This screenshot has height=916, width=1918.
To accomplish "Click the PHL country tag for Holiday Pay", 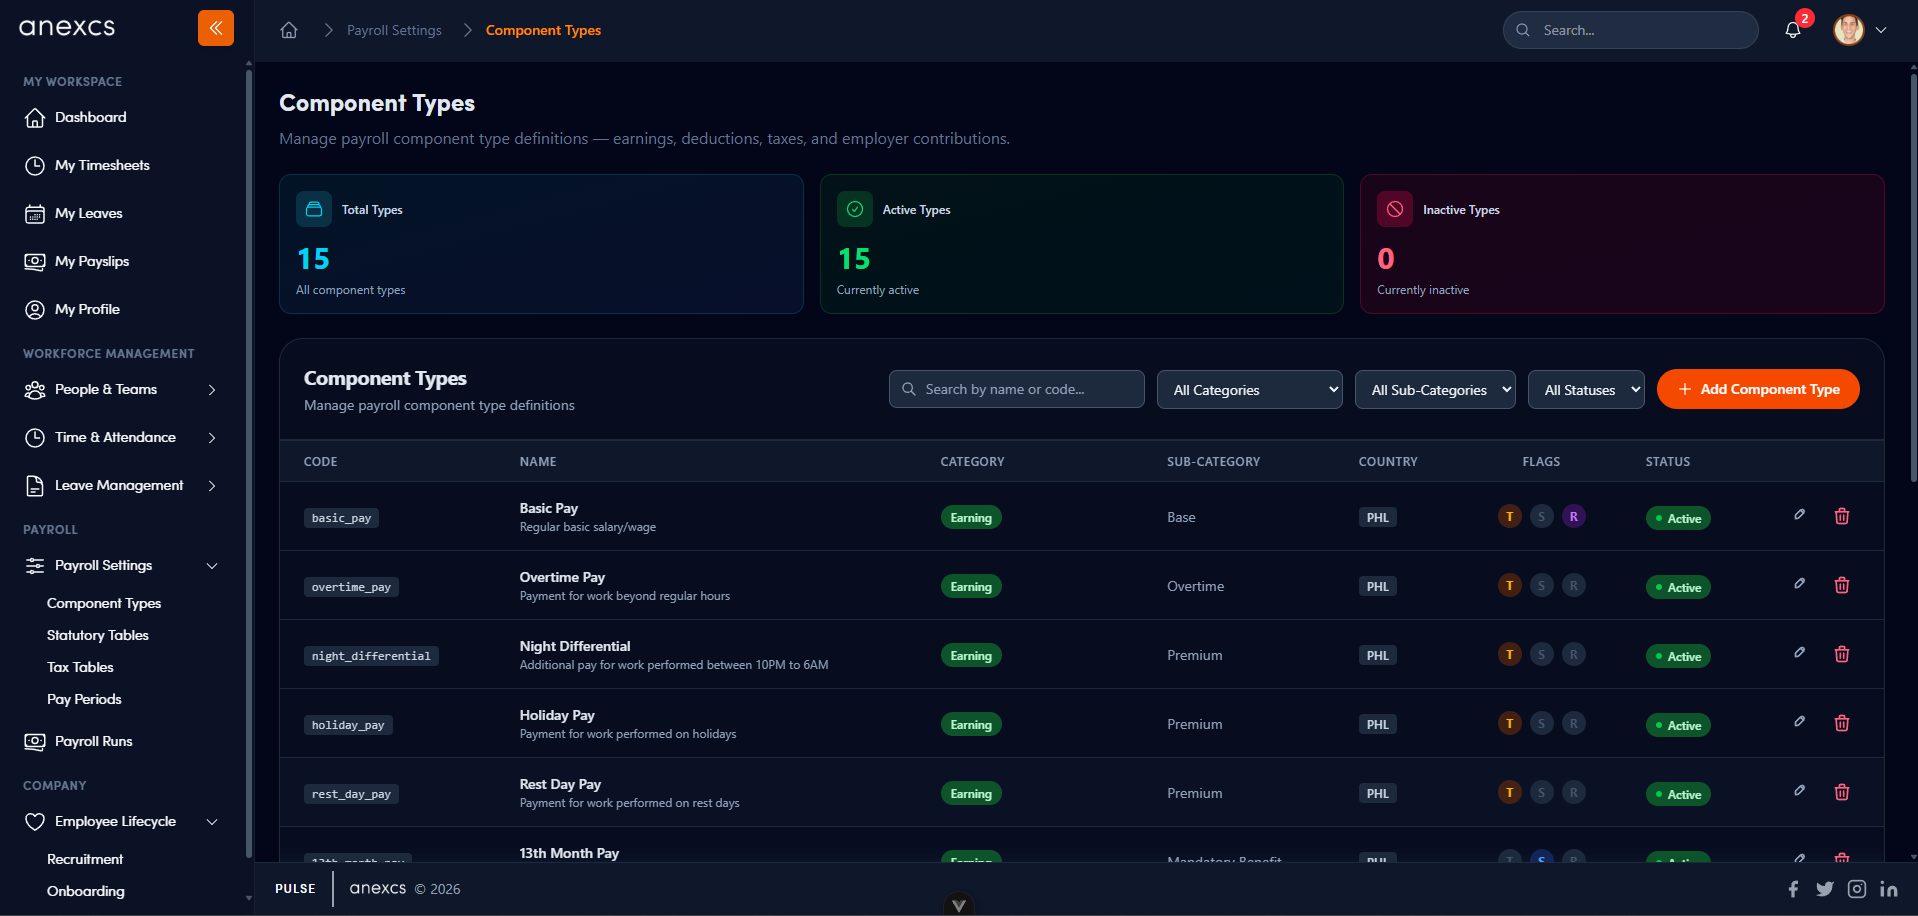I will pyautogui.click(x=1378, y=724).
